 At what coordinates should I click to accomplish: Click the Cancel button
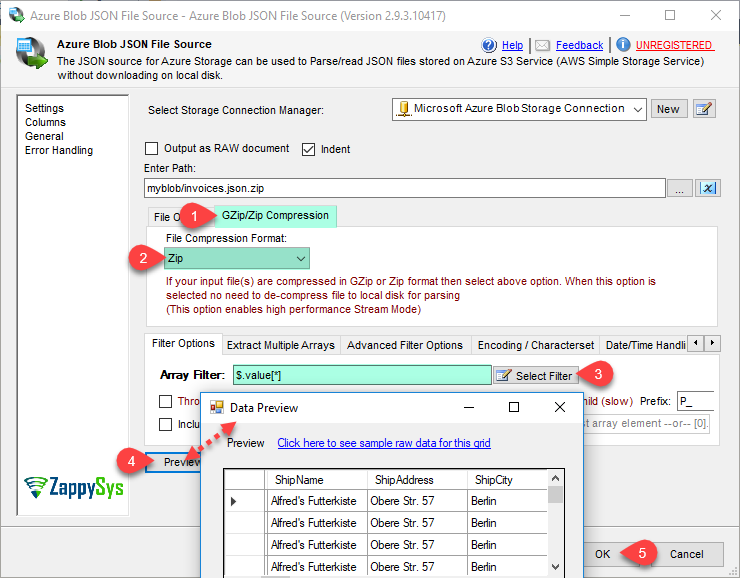(x=687, y=554)
